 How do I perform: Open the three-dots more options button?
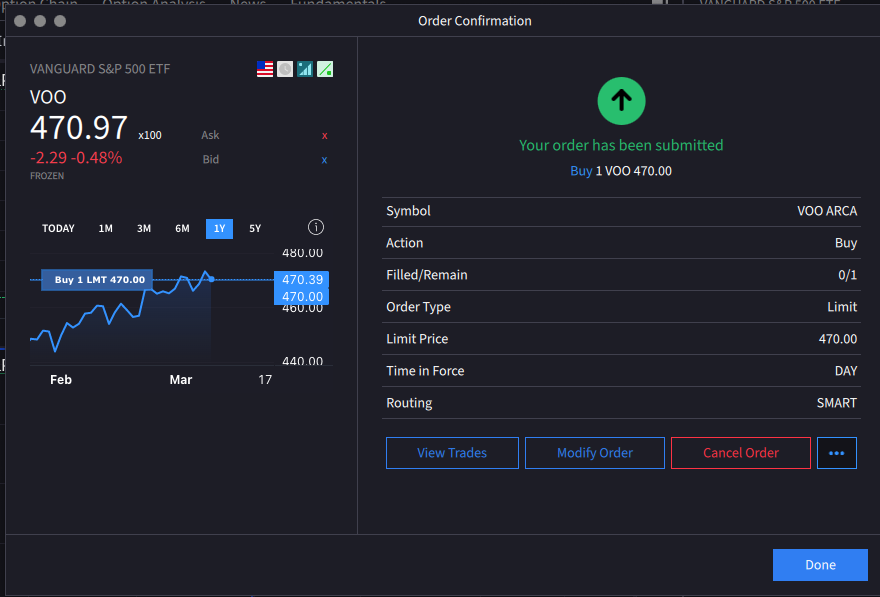point(837,453)
